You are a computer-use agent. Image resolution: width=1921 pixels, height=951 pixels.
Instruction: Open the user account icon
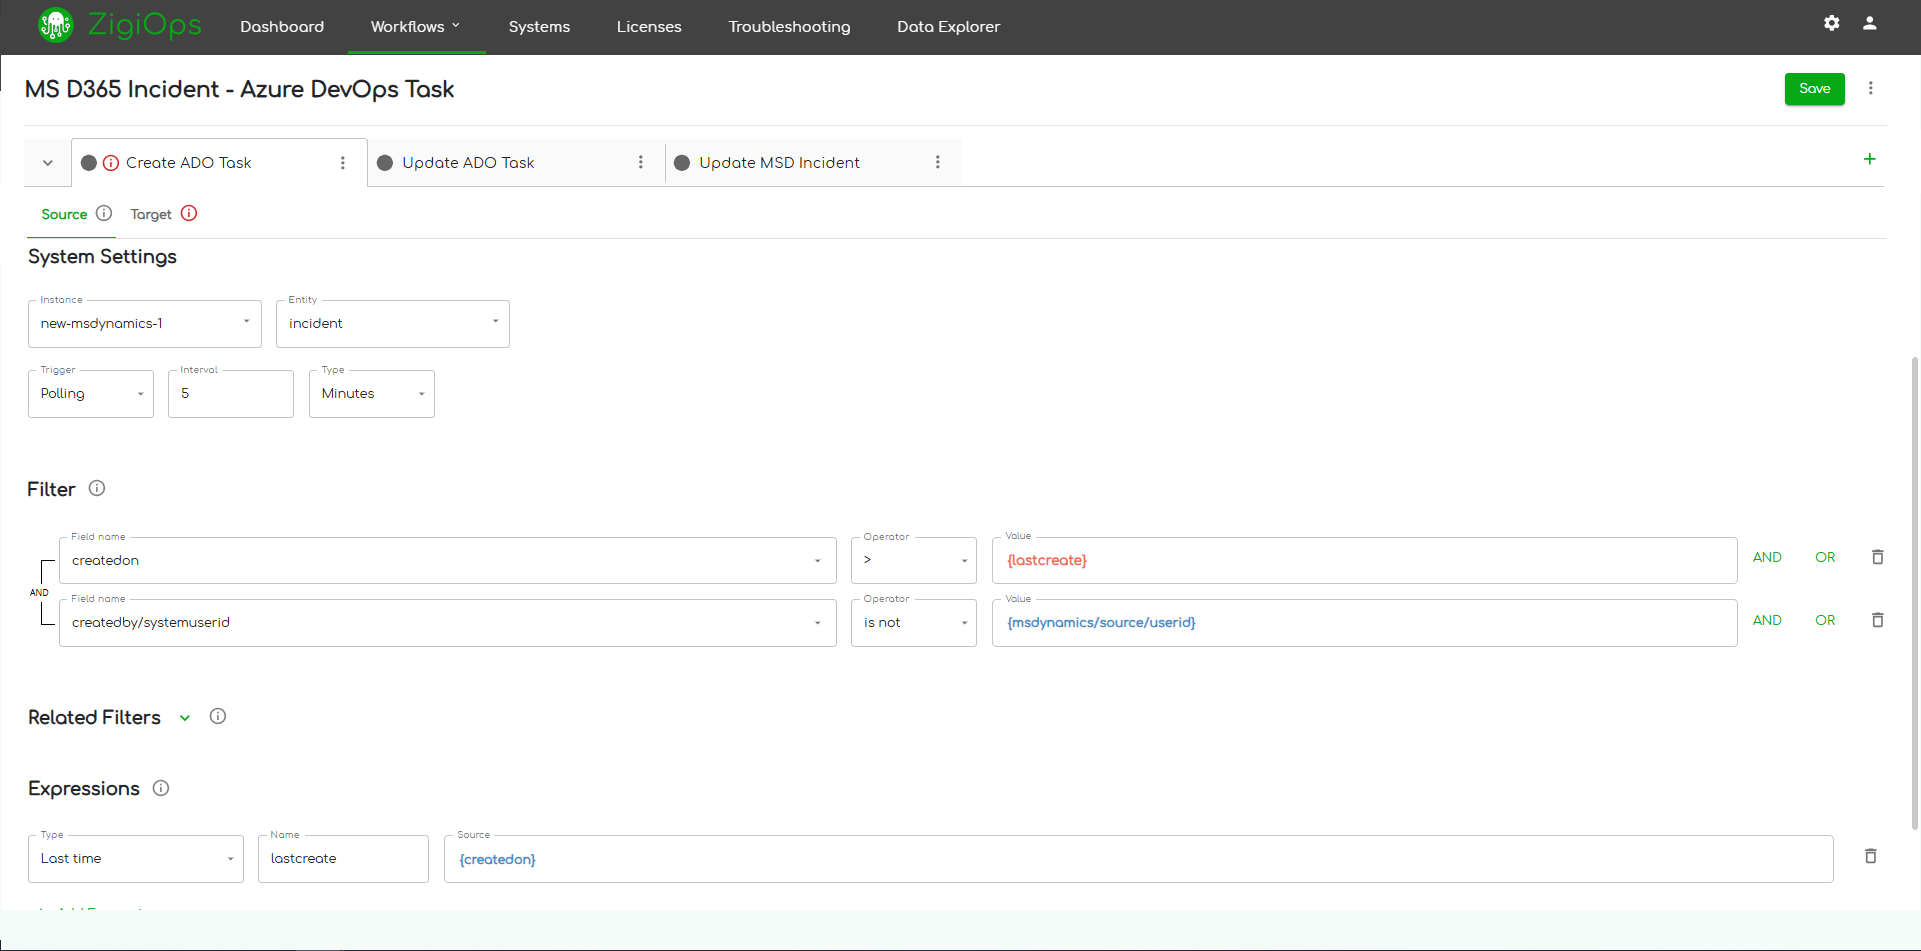(1869, 23)
